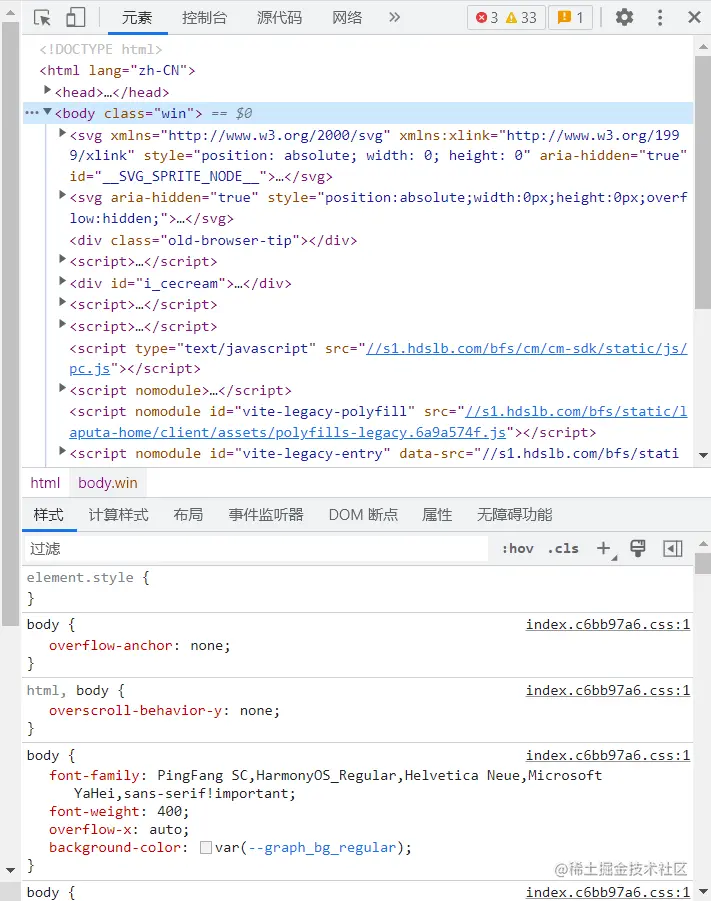Click the background-color swatch for --graph_bg_regular
The image size is (711, 901).
206,848
